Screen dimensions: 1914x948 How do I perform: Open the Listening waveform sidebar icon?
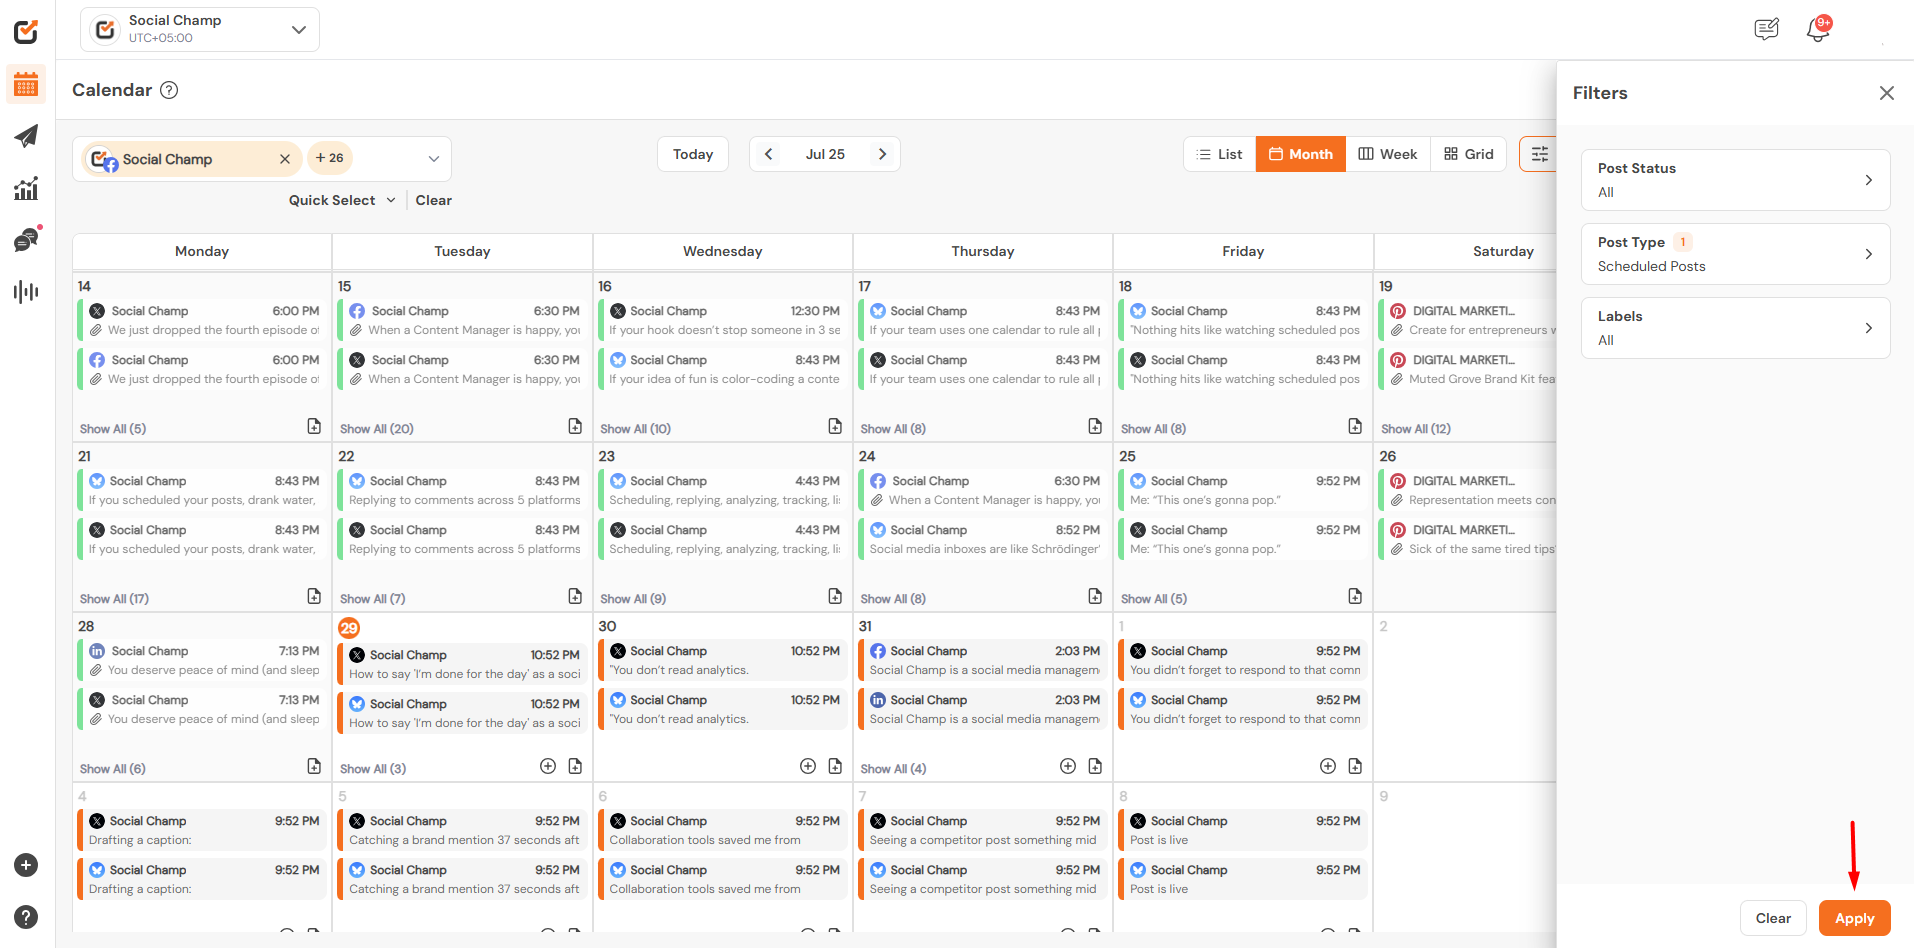[x=26, y=292]
